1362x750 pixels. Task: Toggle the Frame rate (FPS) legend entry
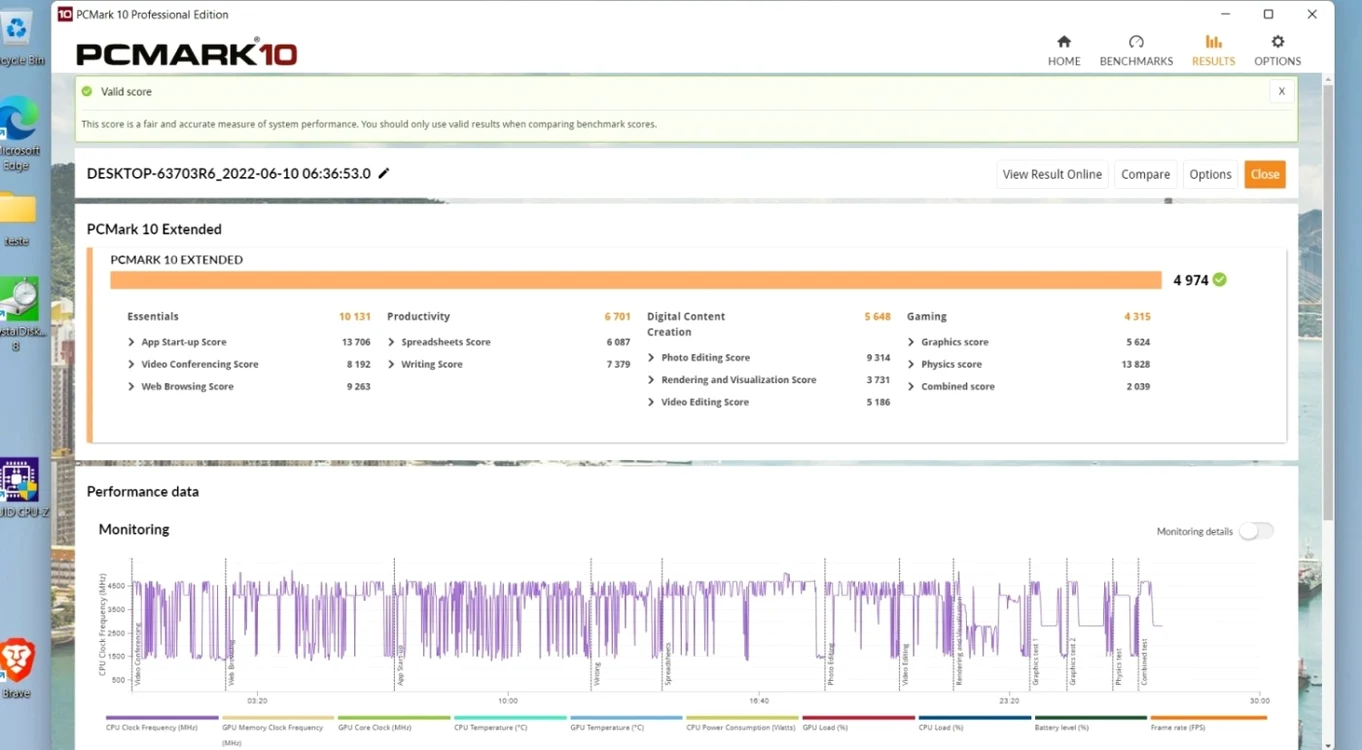pos(1208,725)
